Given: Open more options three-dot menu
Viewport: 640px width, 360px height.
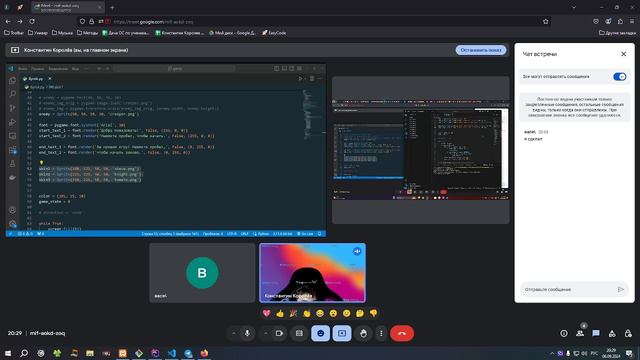Looking at the screenshot, I should click(x=381, y=333).
